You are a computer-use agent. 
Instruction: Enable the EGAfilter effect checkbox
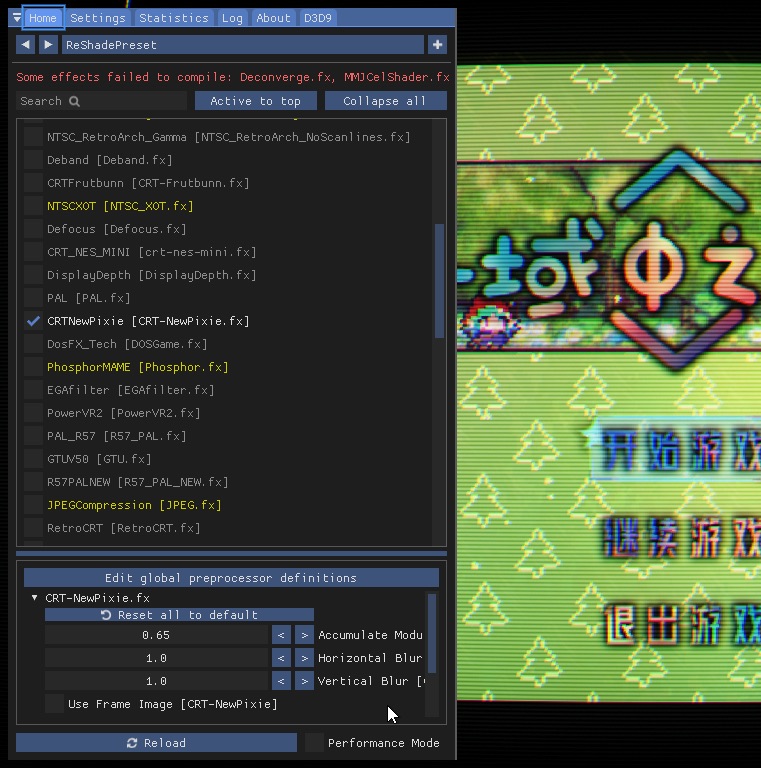tap(33, 390)
